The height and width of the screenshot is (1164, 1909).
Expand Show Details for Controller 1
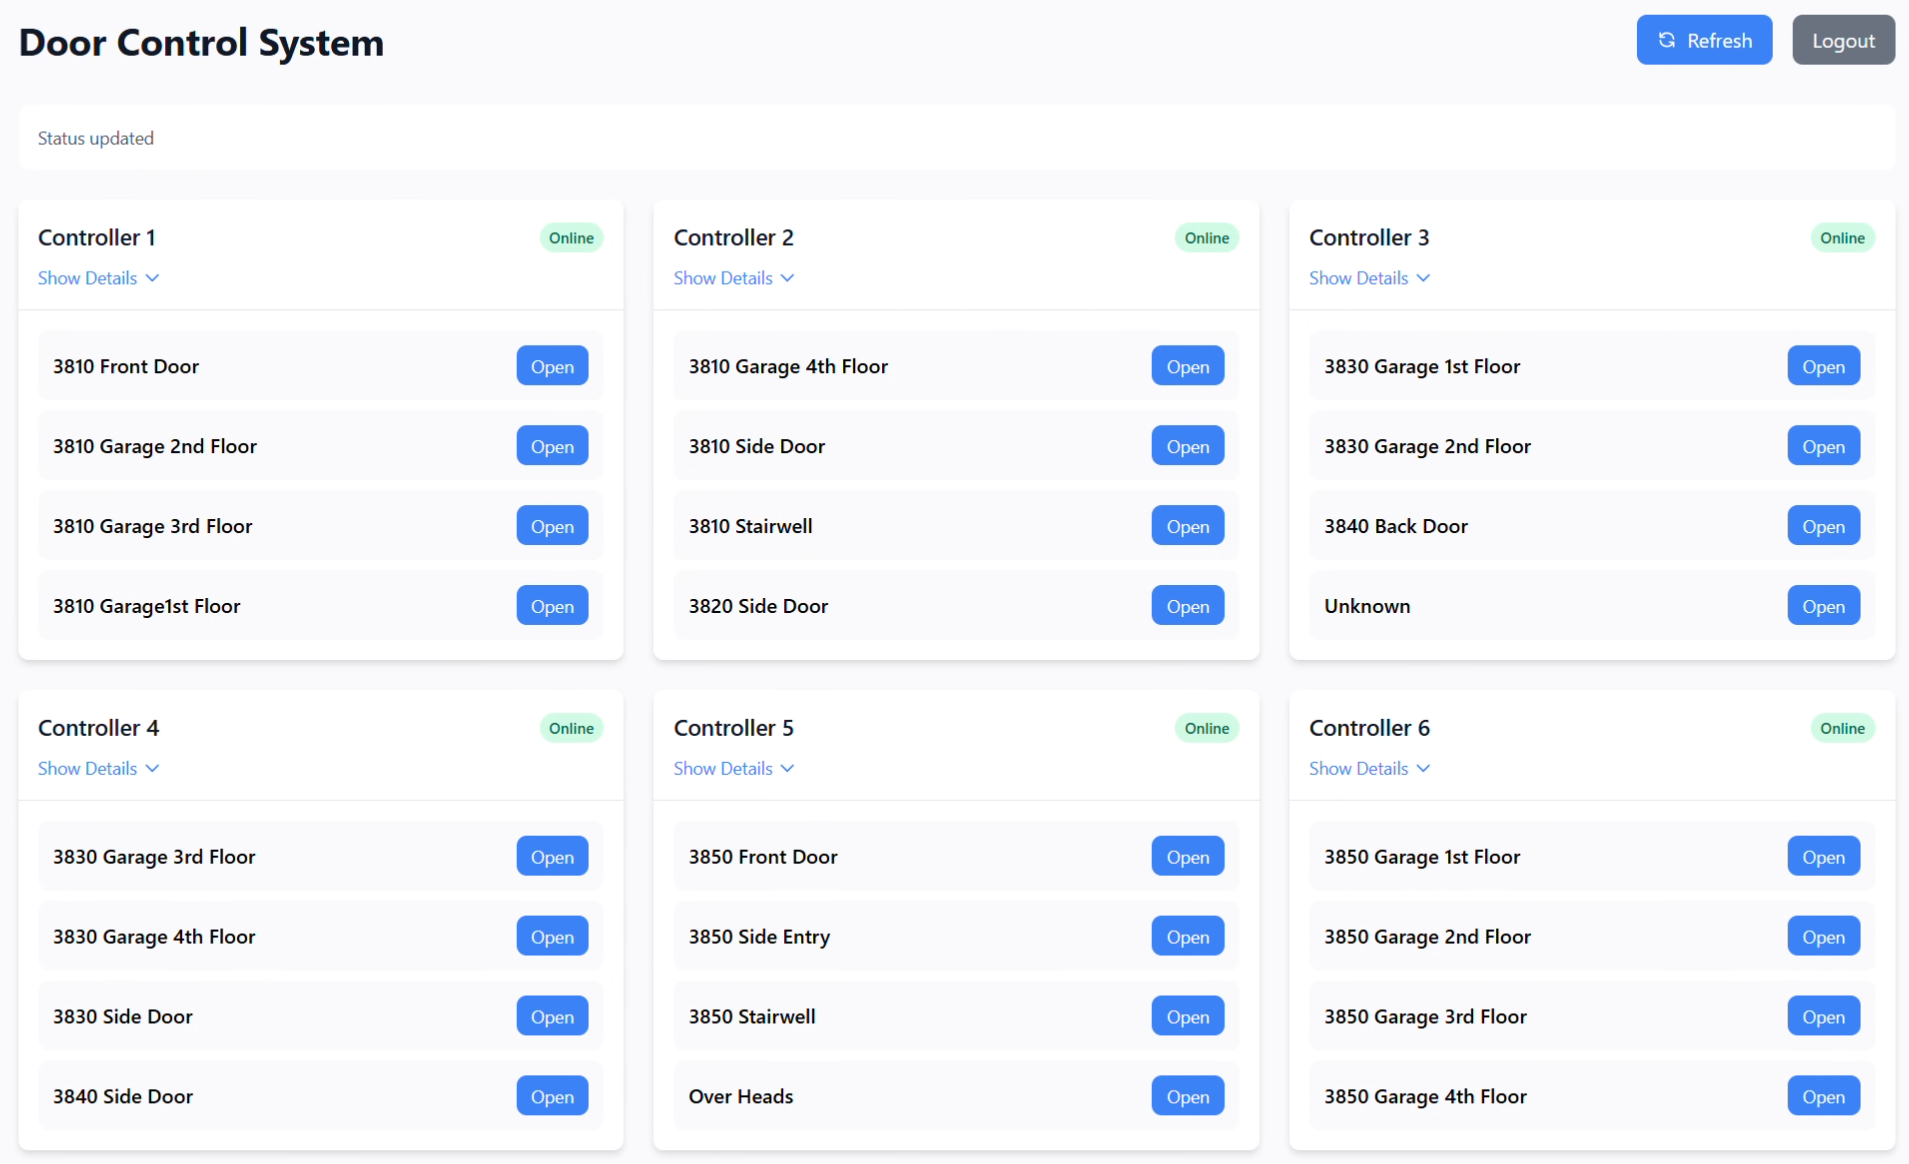[x=98, y=278]
